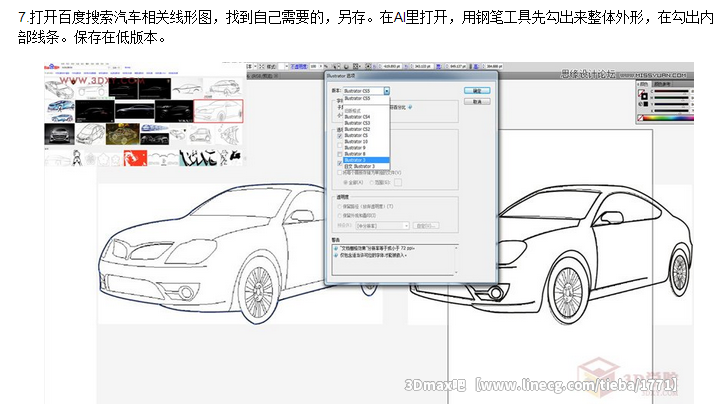717x404 pixels.
Task: Pick a color from spectrum bar
Action: [669, 118]
